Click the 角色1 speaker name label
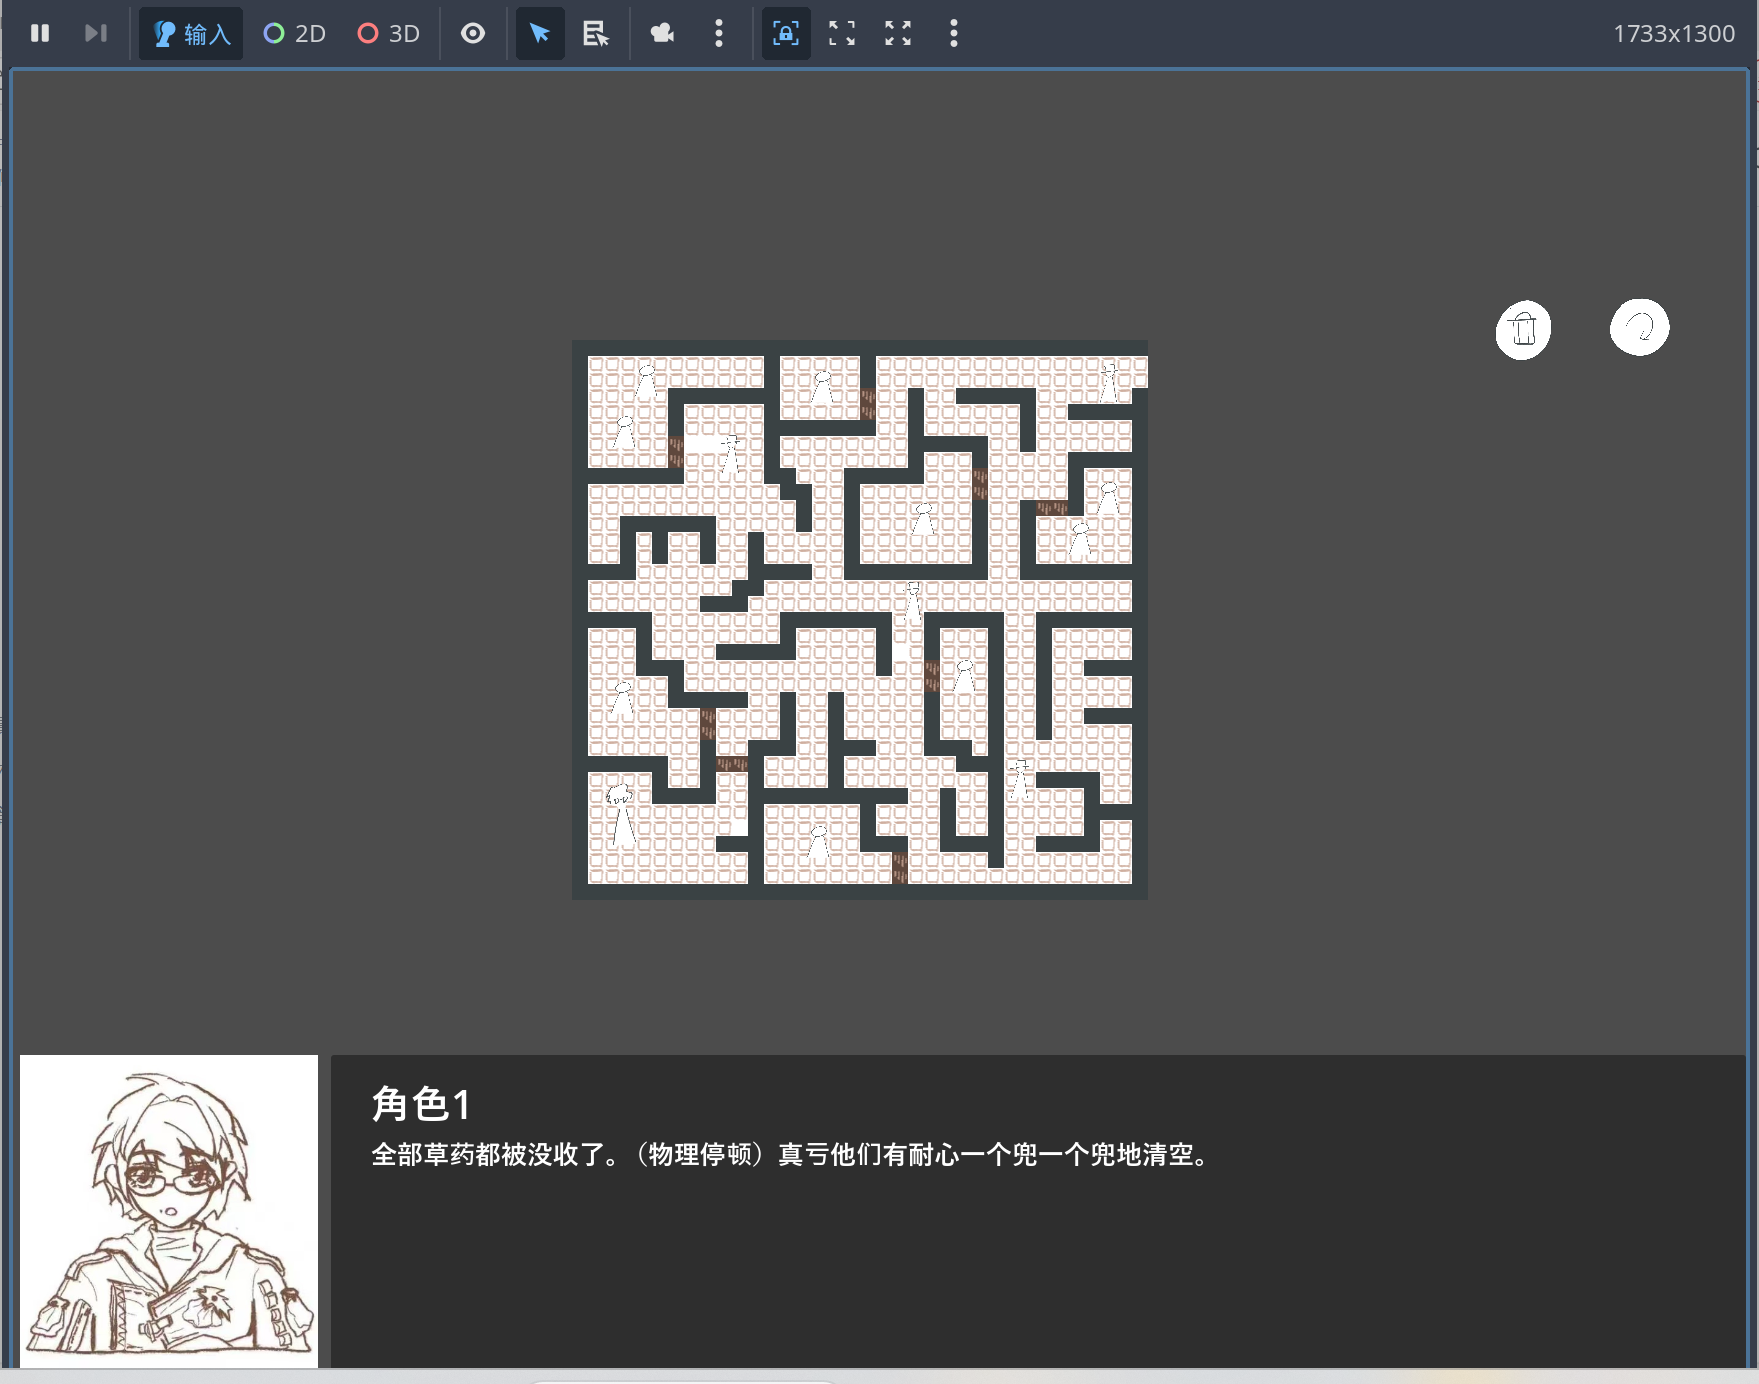 [x=420, y=1104]
